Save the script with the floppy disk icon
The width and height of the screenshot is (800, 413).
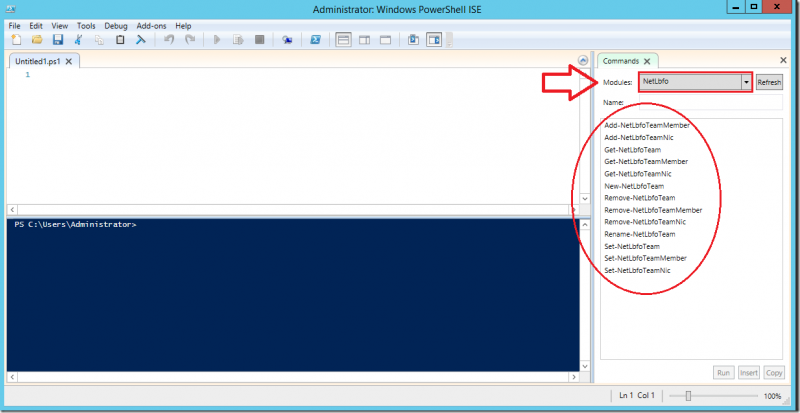58,39
